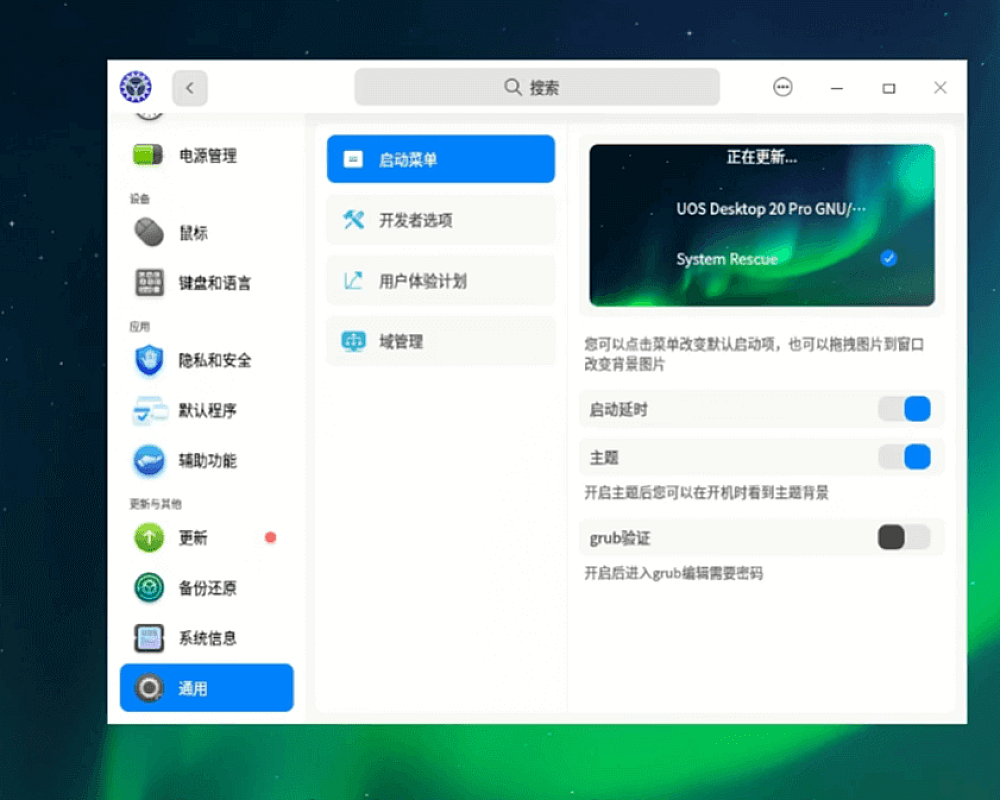Screen dimensions: 1000x800
Task: Select the 开发者选项 developer options tab
Action: point(440,220)
